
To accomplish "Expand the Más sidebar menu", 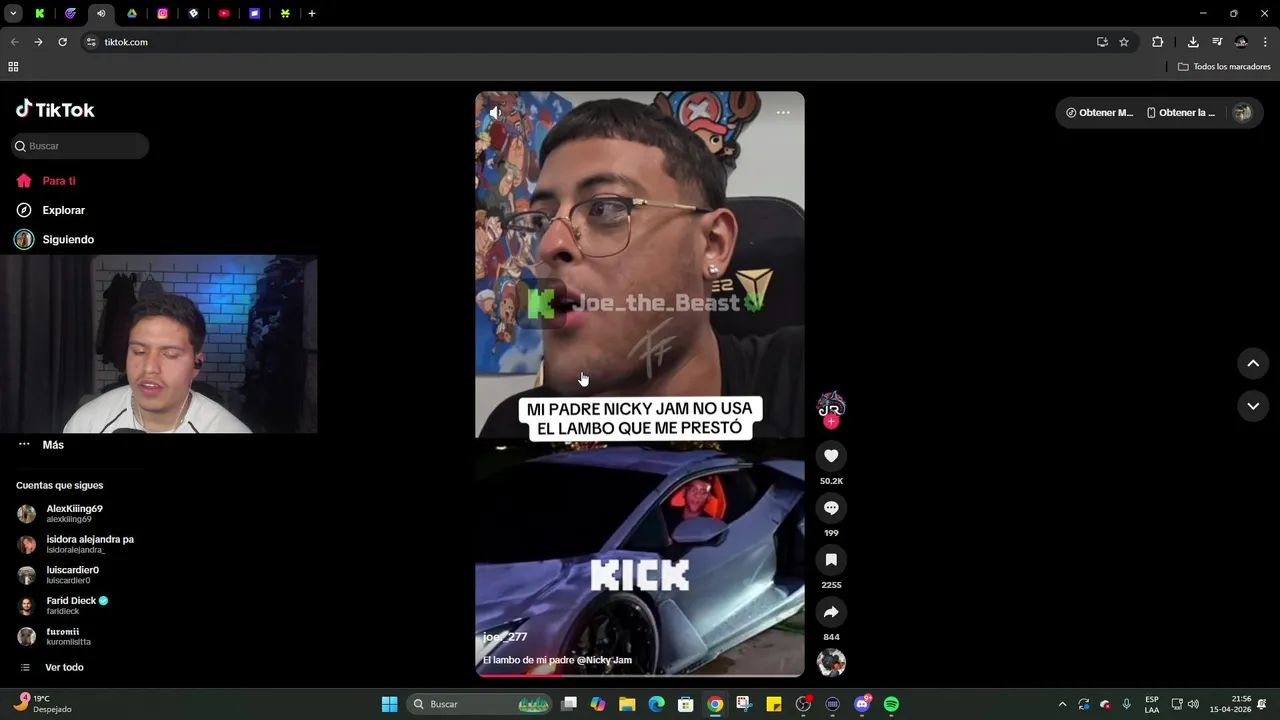I will [x=53, y=445].
